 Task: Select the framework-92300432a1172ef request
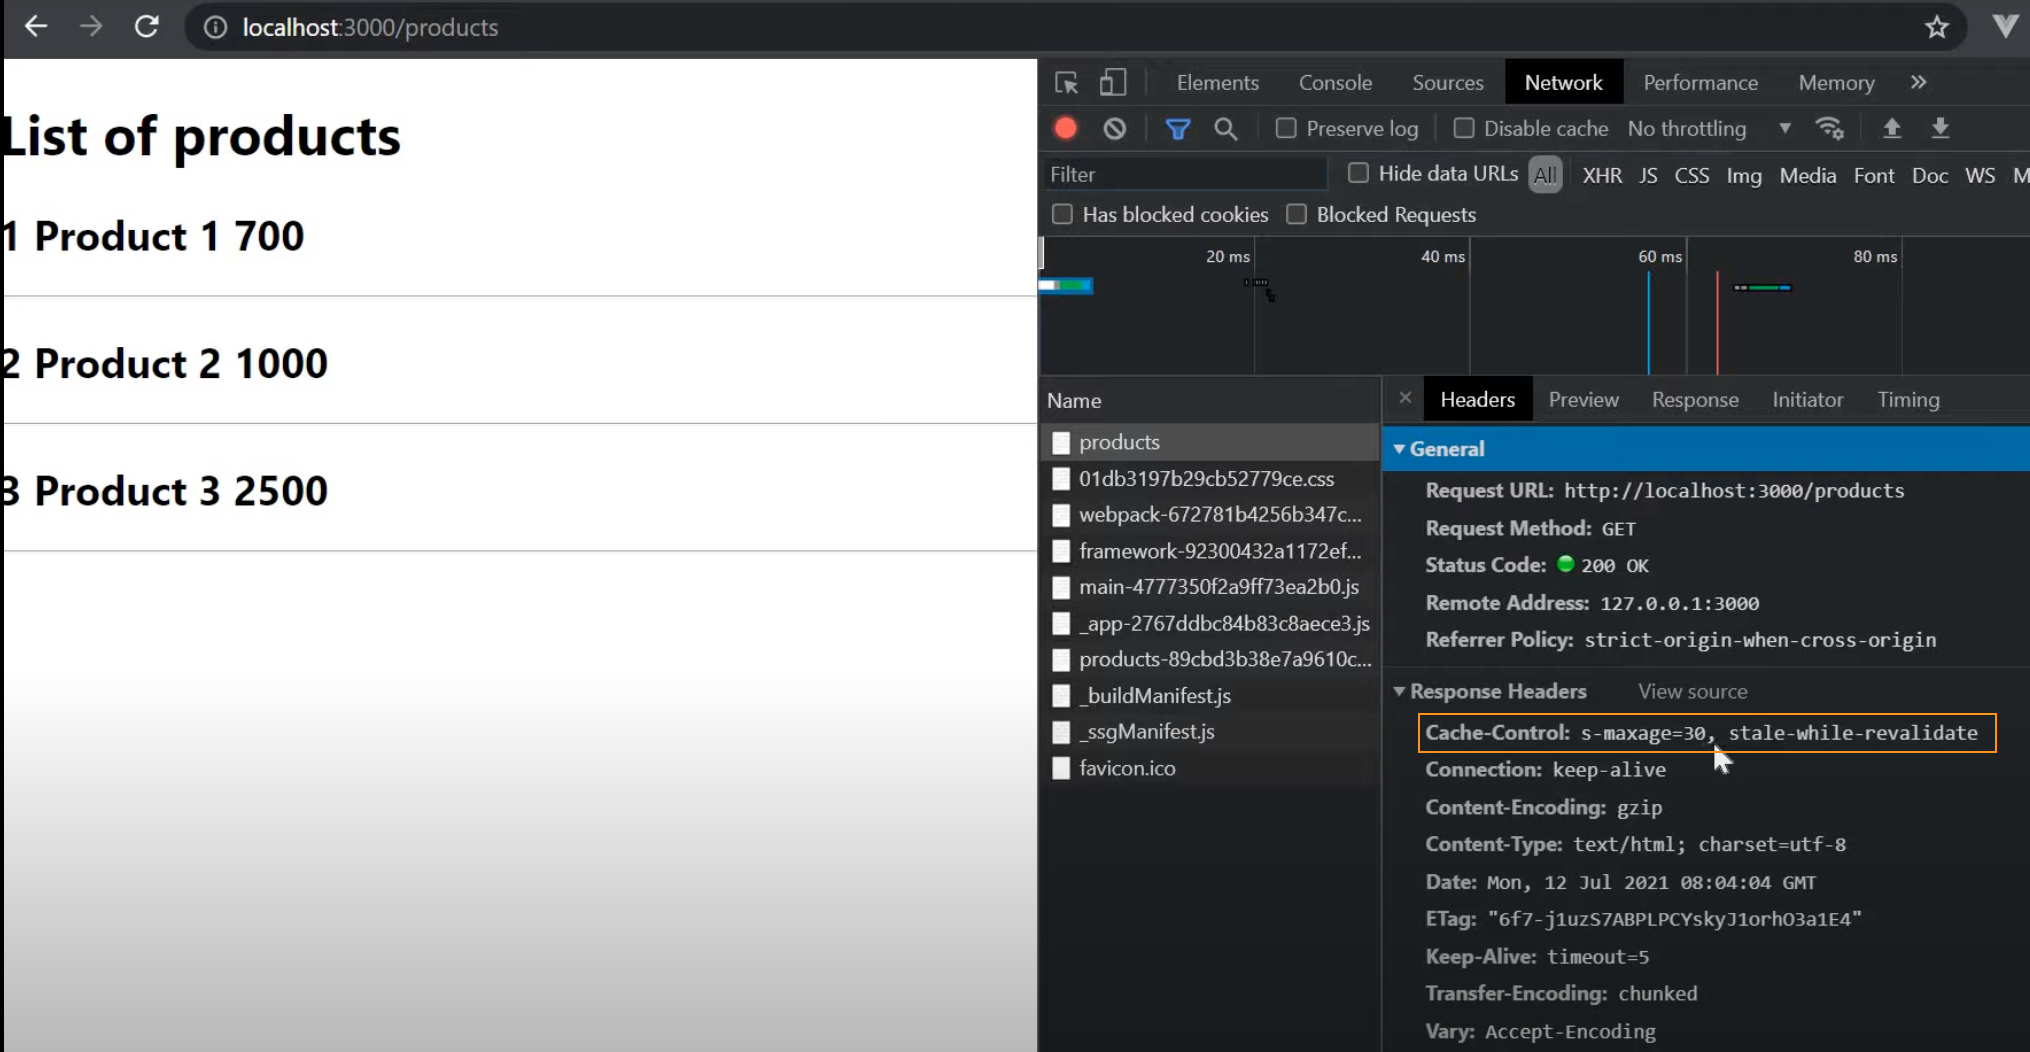(x=1210, y=551)
